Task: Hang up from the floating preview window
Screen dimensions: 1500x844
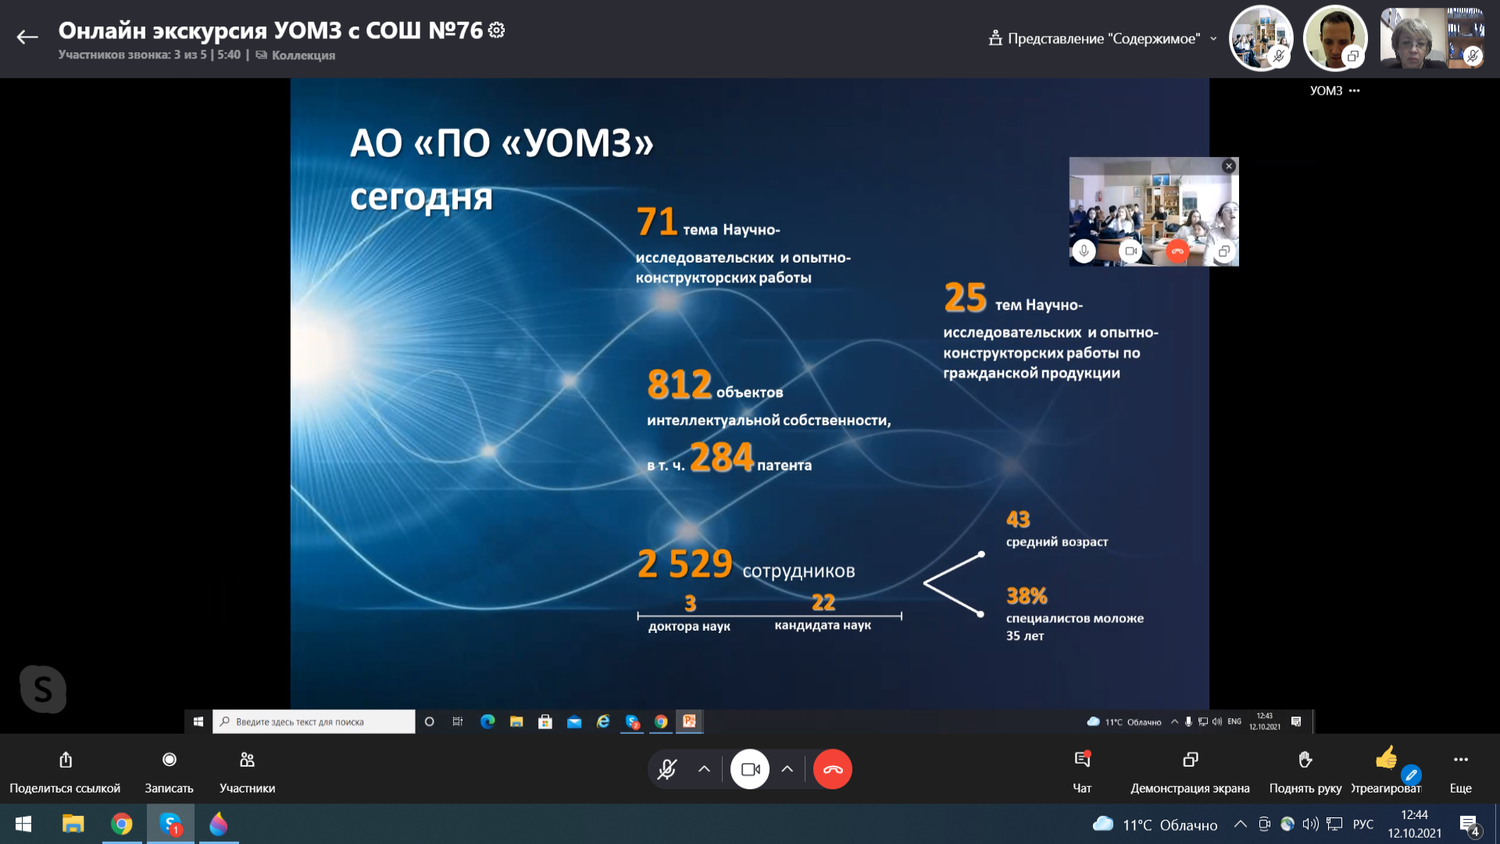Action: click(x=1177, y=251)
